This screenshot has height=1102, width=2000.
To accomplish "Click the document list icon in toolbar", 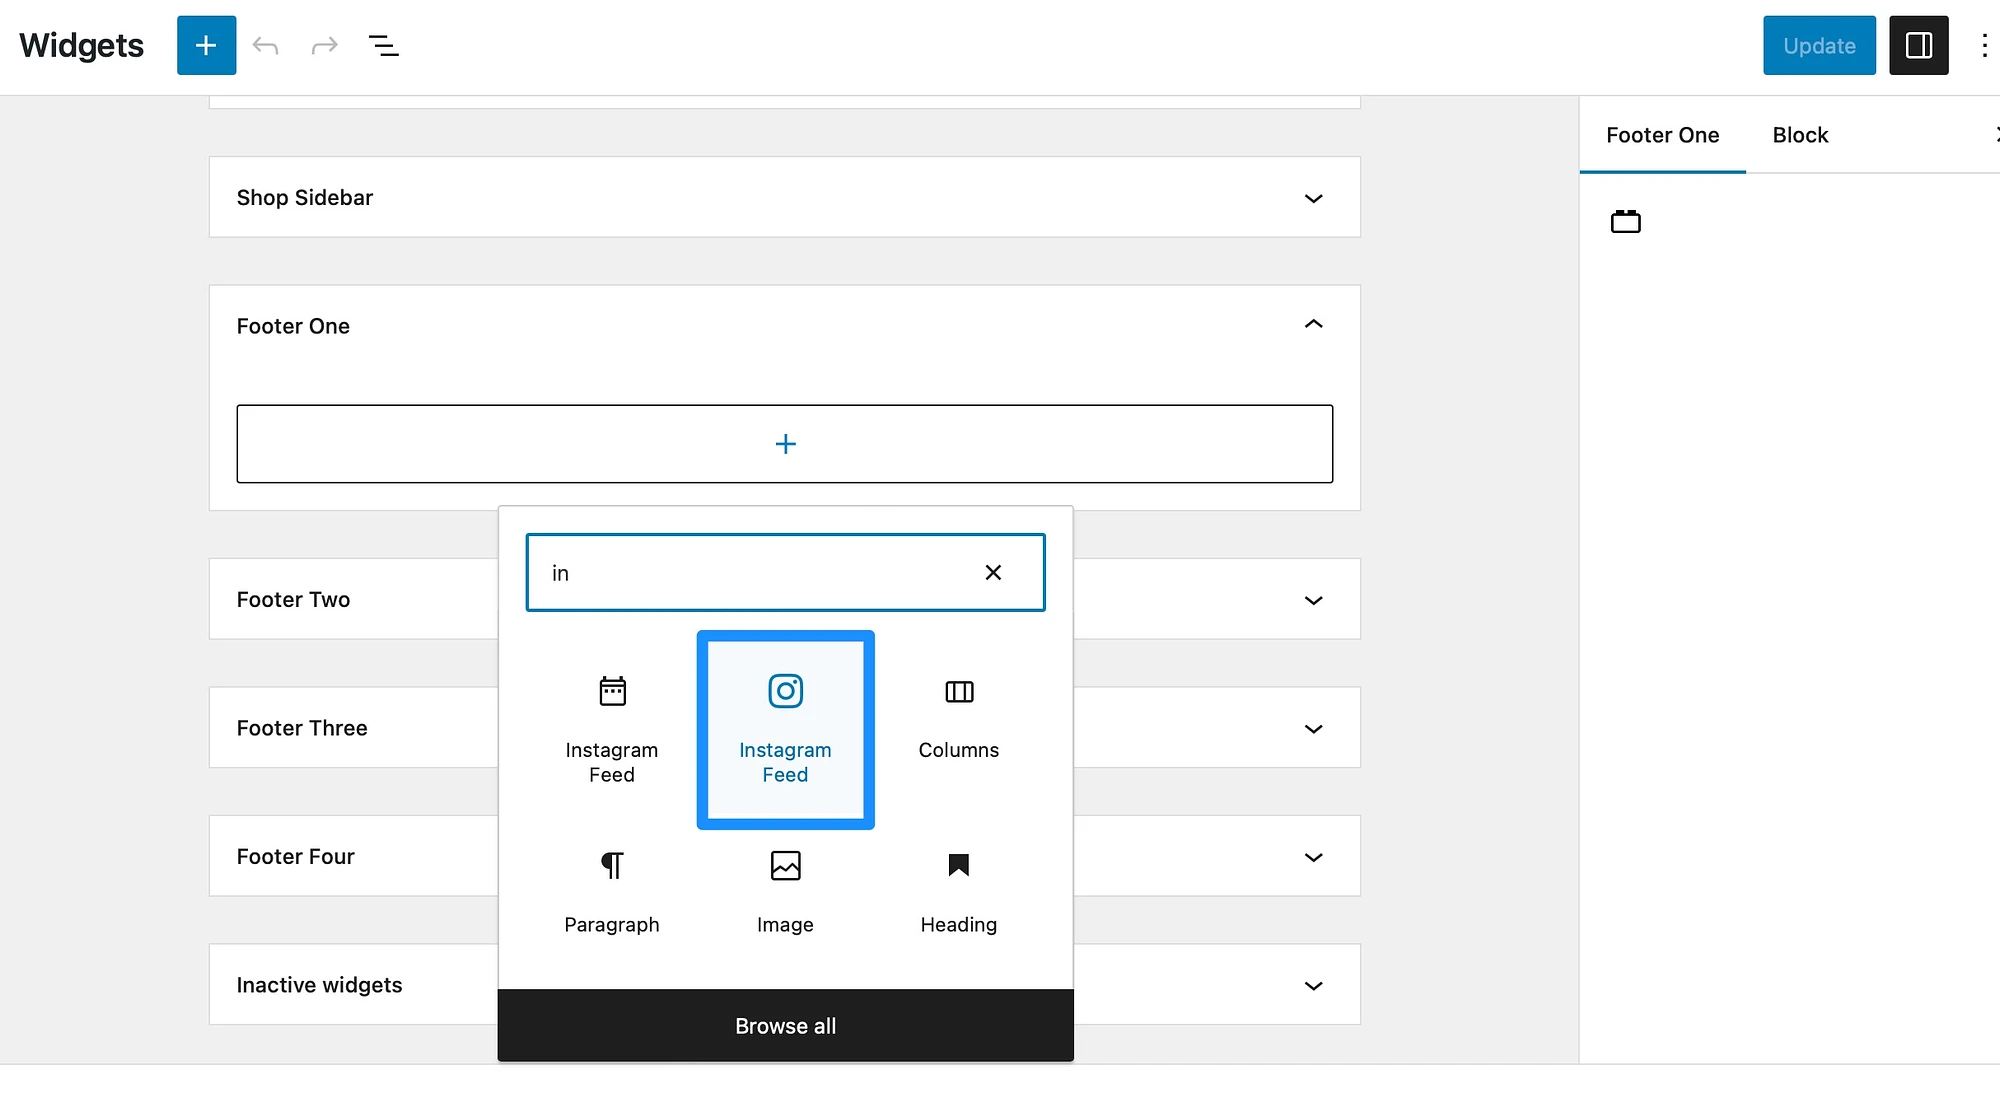I will [x=384, y=43].
